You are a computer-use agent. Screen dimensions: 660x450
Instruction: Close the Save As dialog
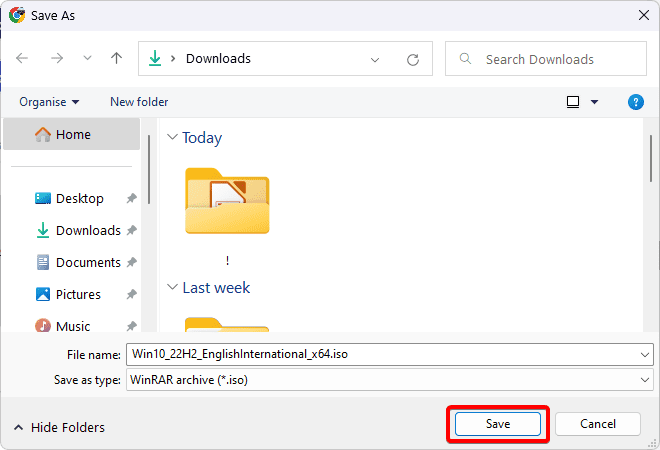(x=644, y=15)
